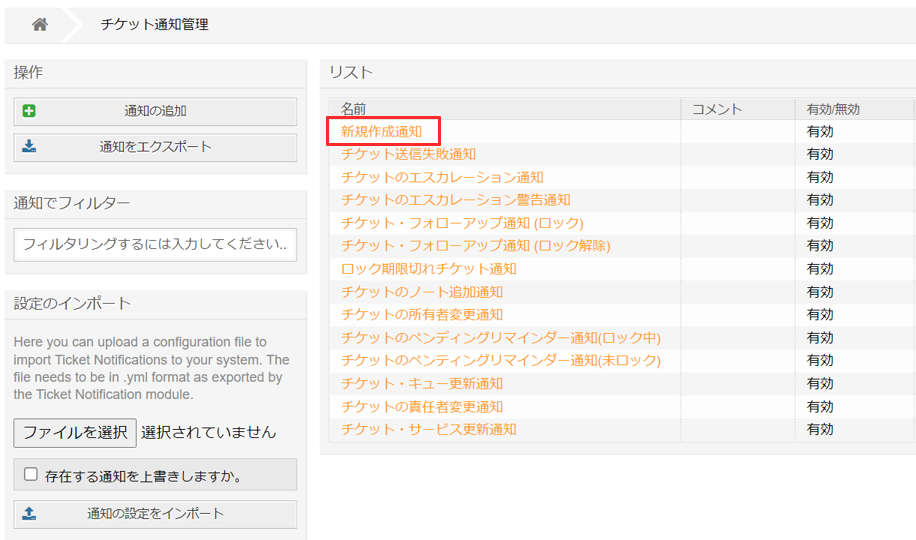Open the チケット送信失敗通知 link
The width and height of the screenshot is (916, 540).
pyautogui.click(x=408, y=154)
